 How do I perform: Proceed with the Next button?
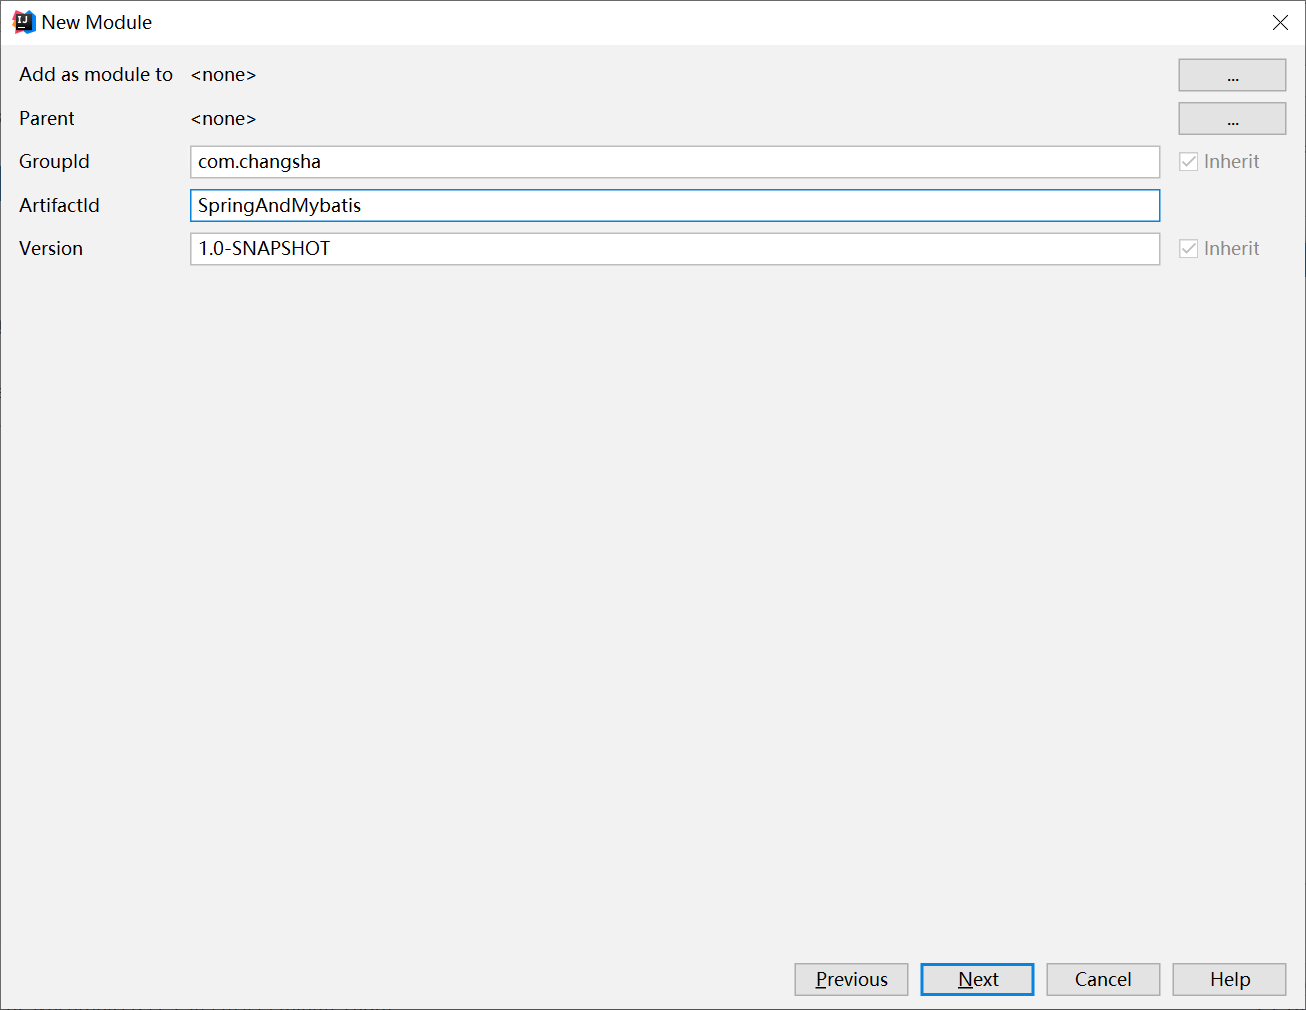tap(977, 979)
